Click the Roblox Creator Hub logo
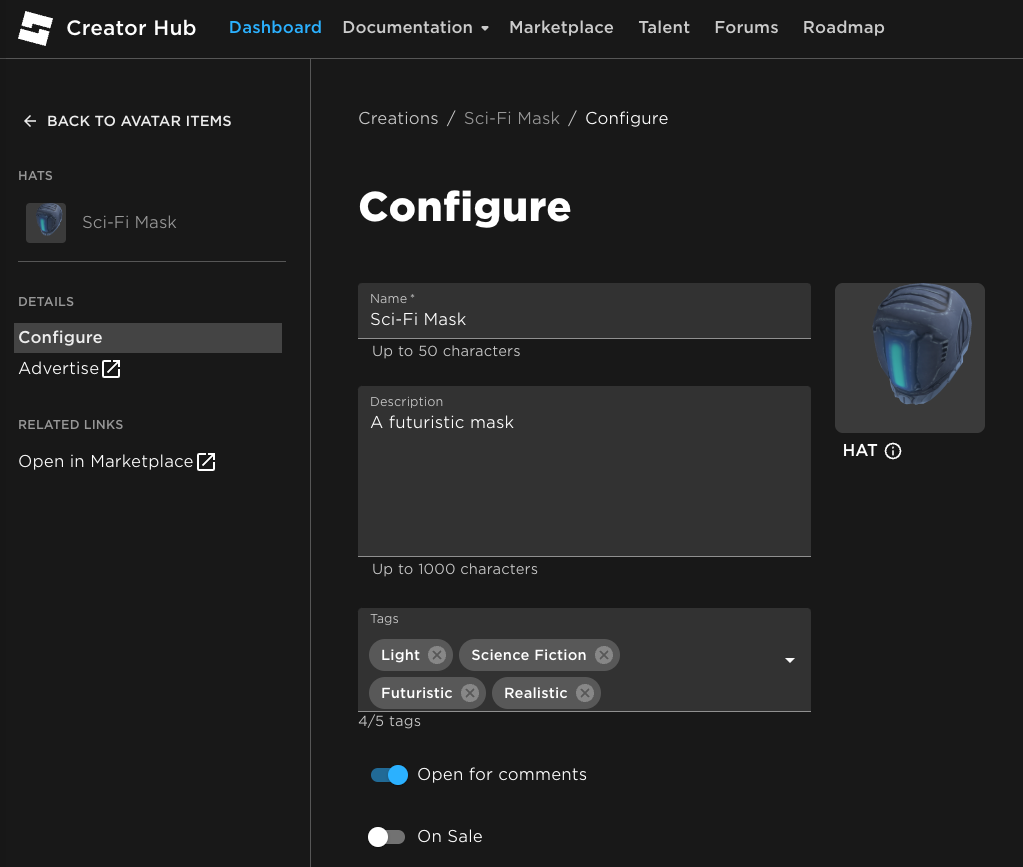The image size is (1023, 867). tap(35, 28)
